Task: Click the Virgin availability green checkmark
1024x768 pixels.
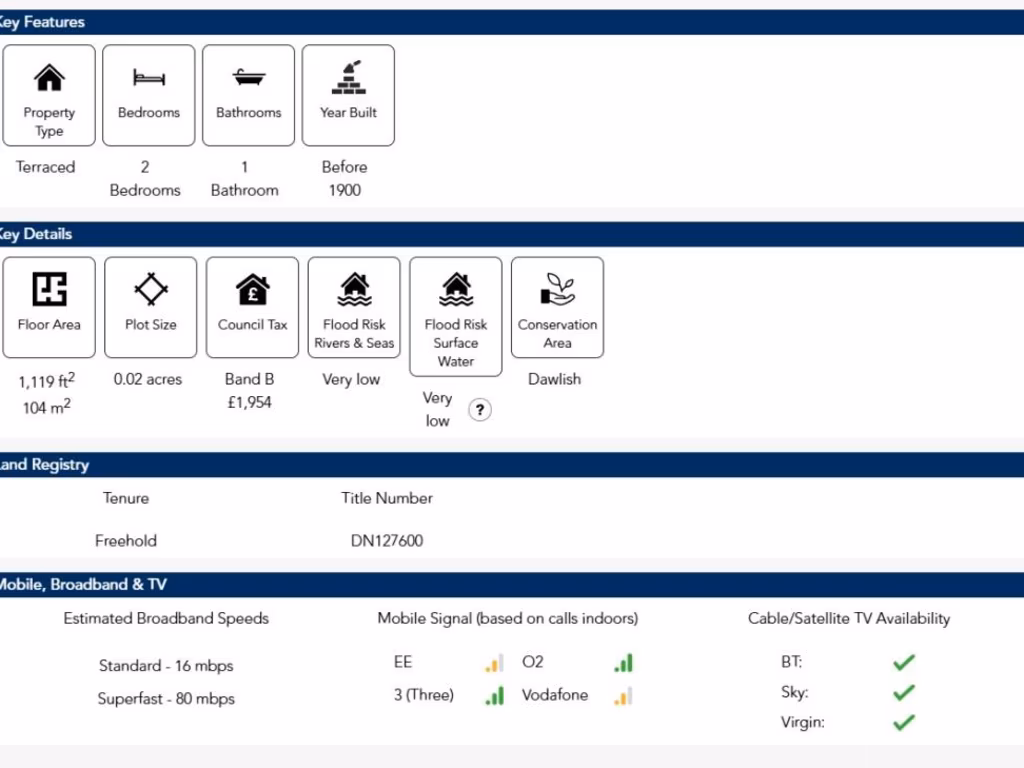Action: click(904, 722)
